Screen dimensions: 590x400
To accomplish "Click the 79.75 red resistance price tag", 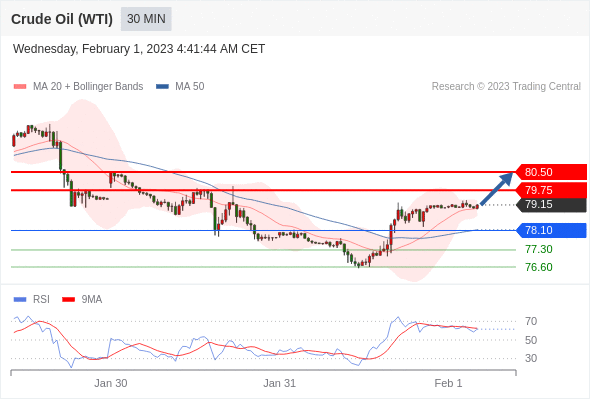I will [551, 190].
